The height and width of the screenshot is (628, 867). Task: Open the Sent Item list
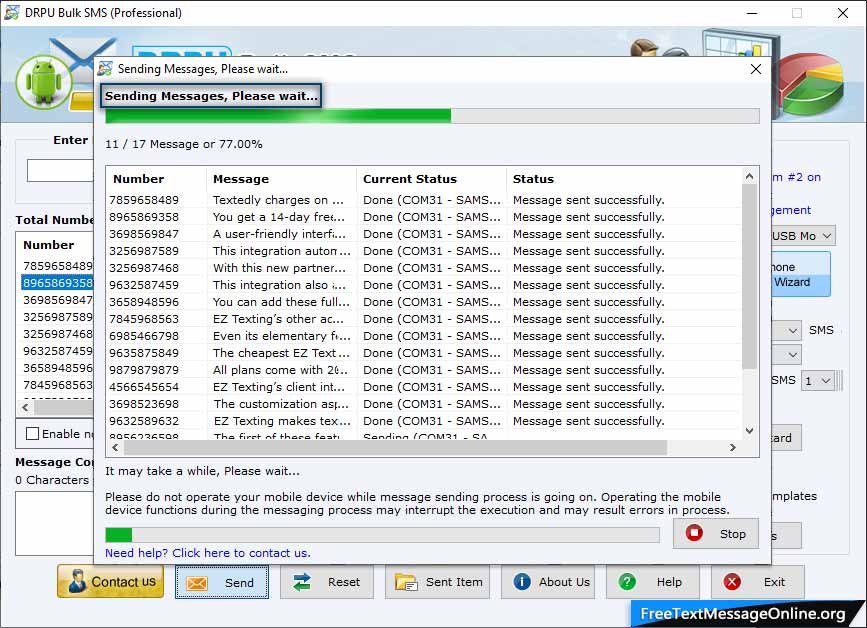(x=437, y=582)
